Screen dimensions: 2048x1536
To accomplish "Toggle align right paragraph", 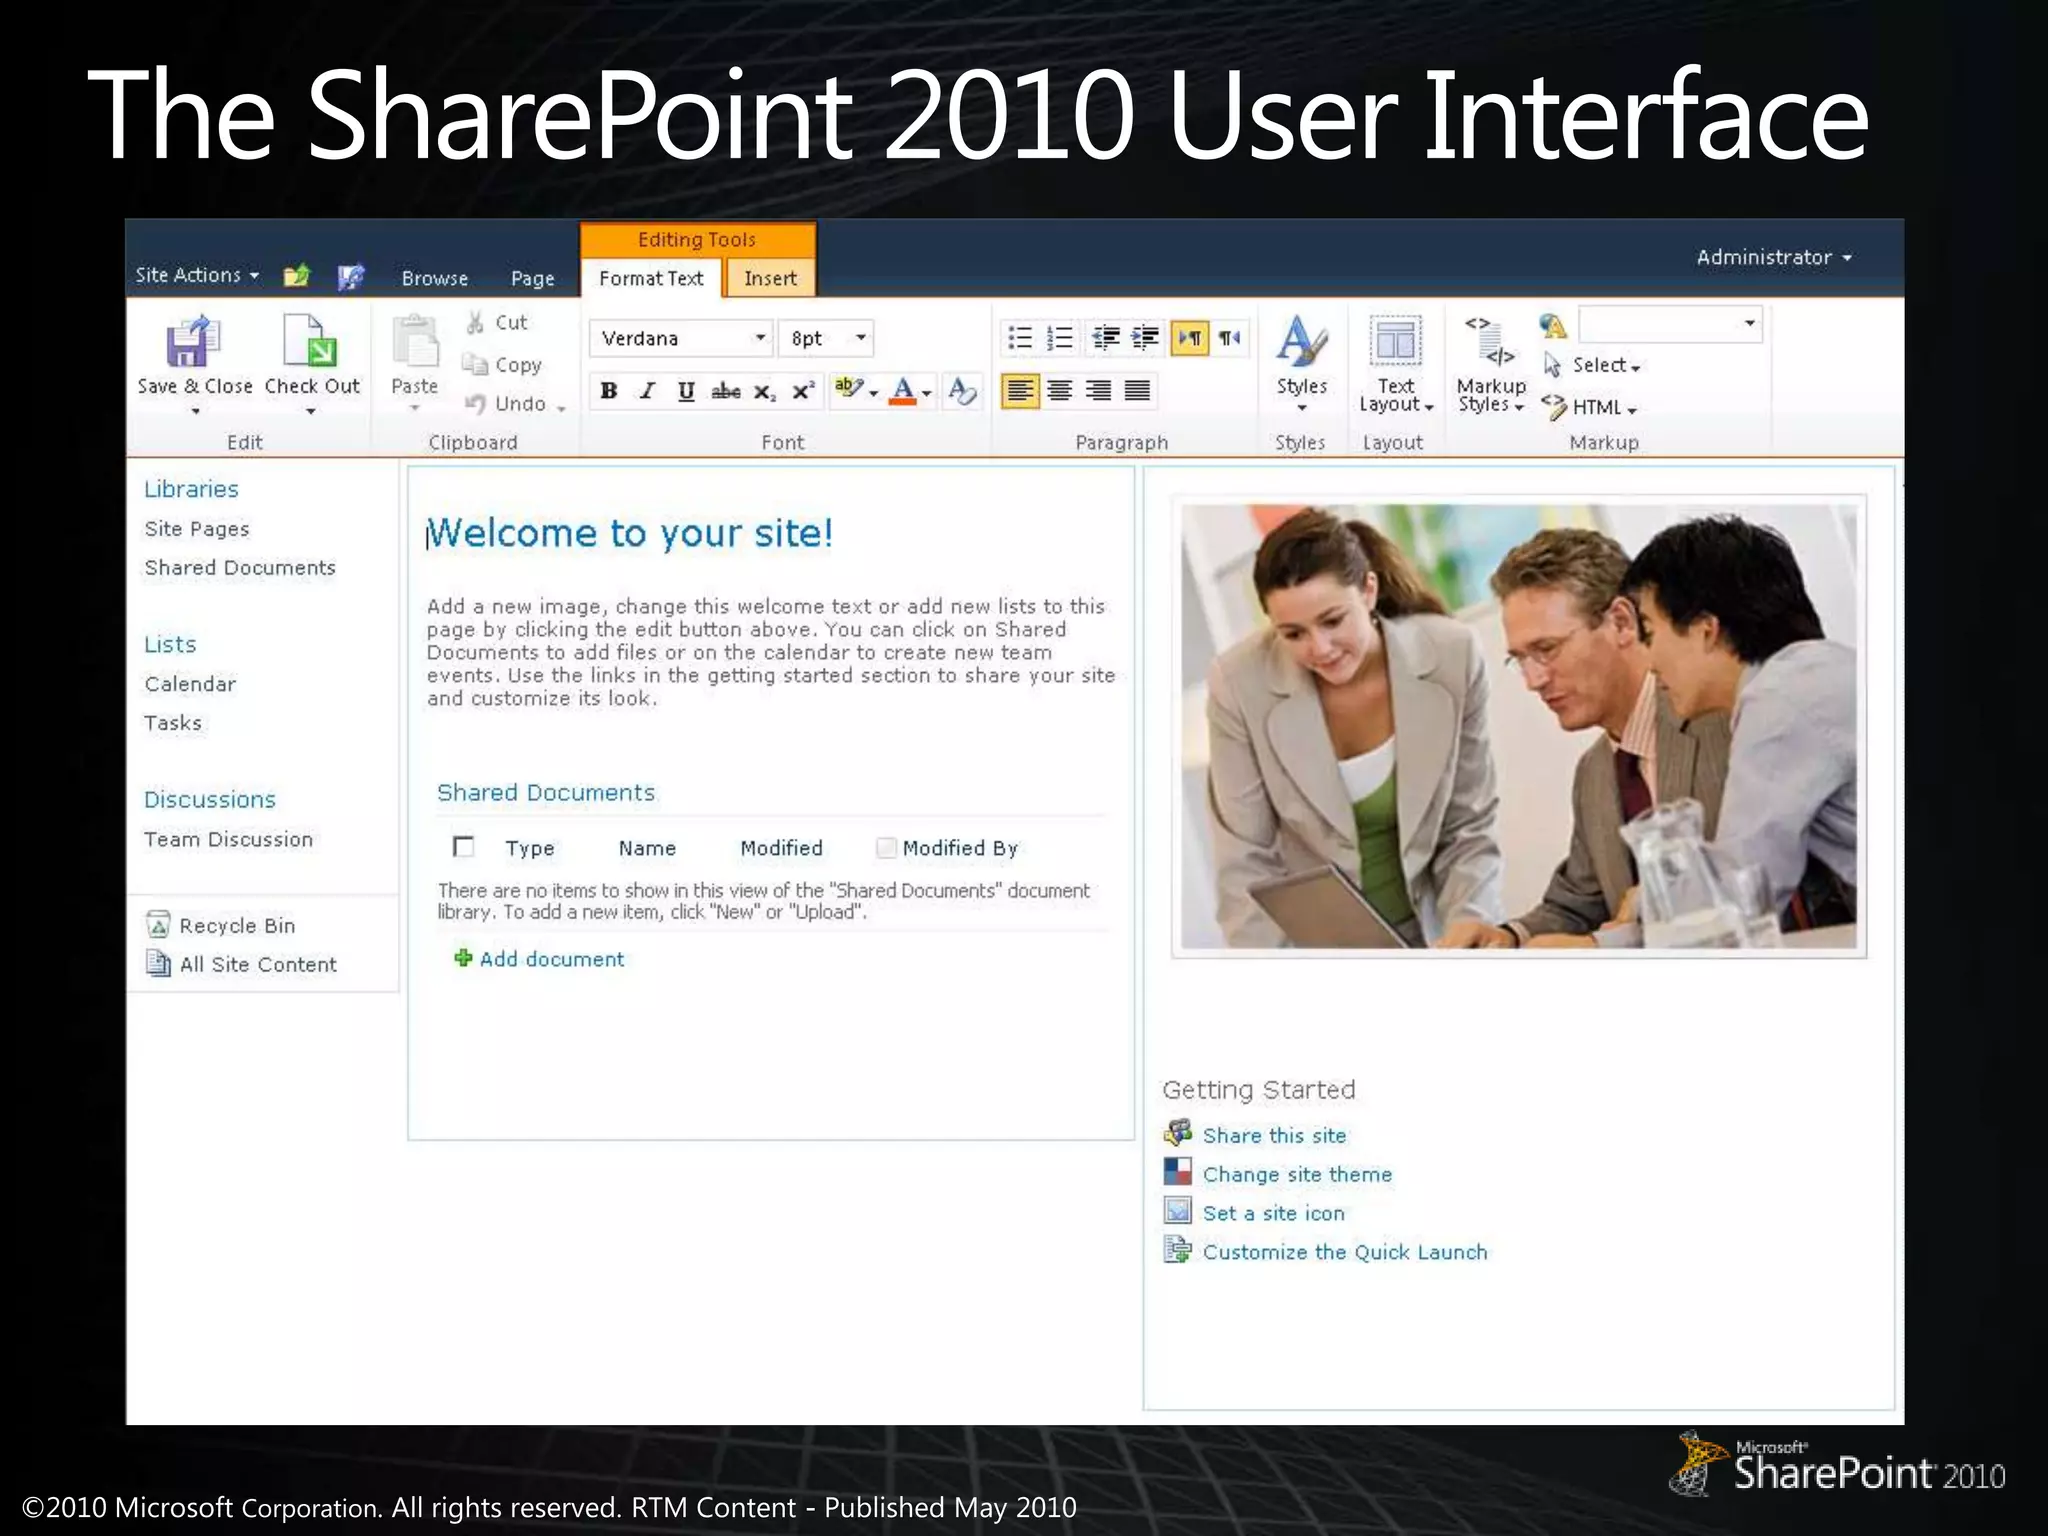I will tap(1098, 390).
